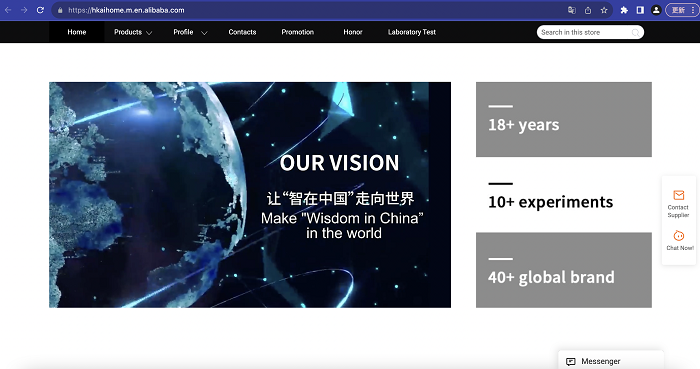Open the Messenger panel
This screenshot has height=369, width=700.
coord(611,361)
